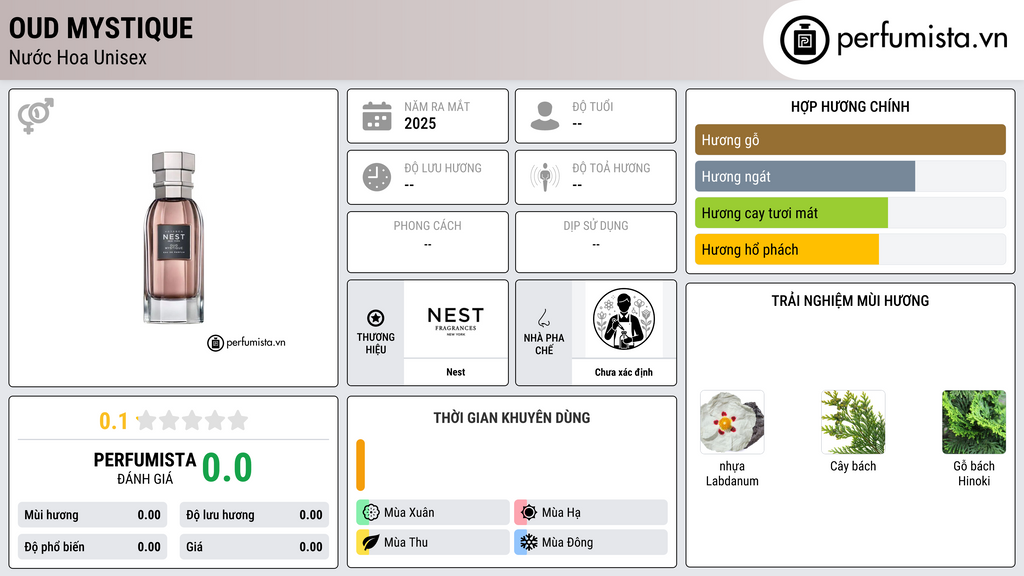Viewport: 1024px width, 576px height.
Task: Click the Mùi hương score row
Action: [93, 515]
